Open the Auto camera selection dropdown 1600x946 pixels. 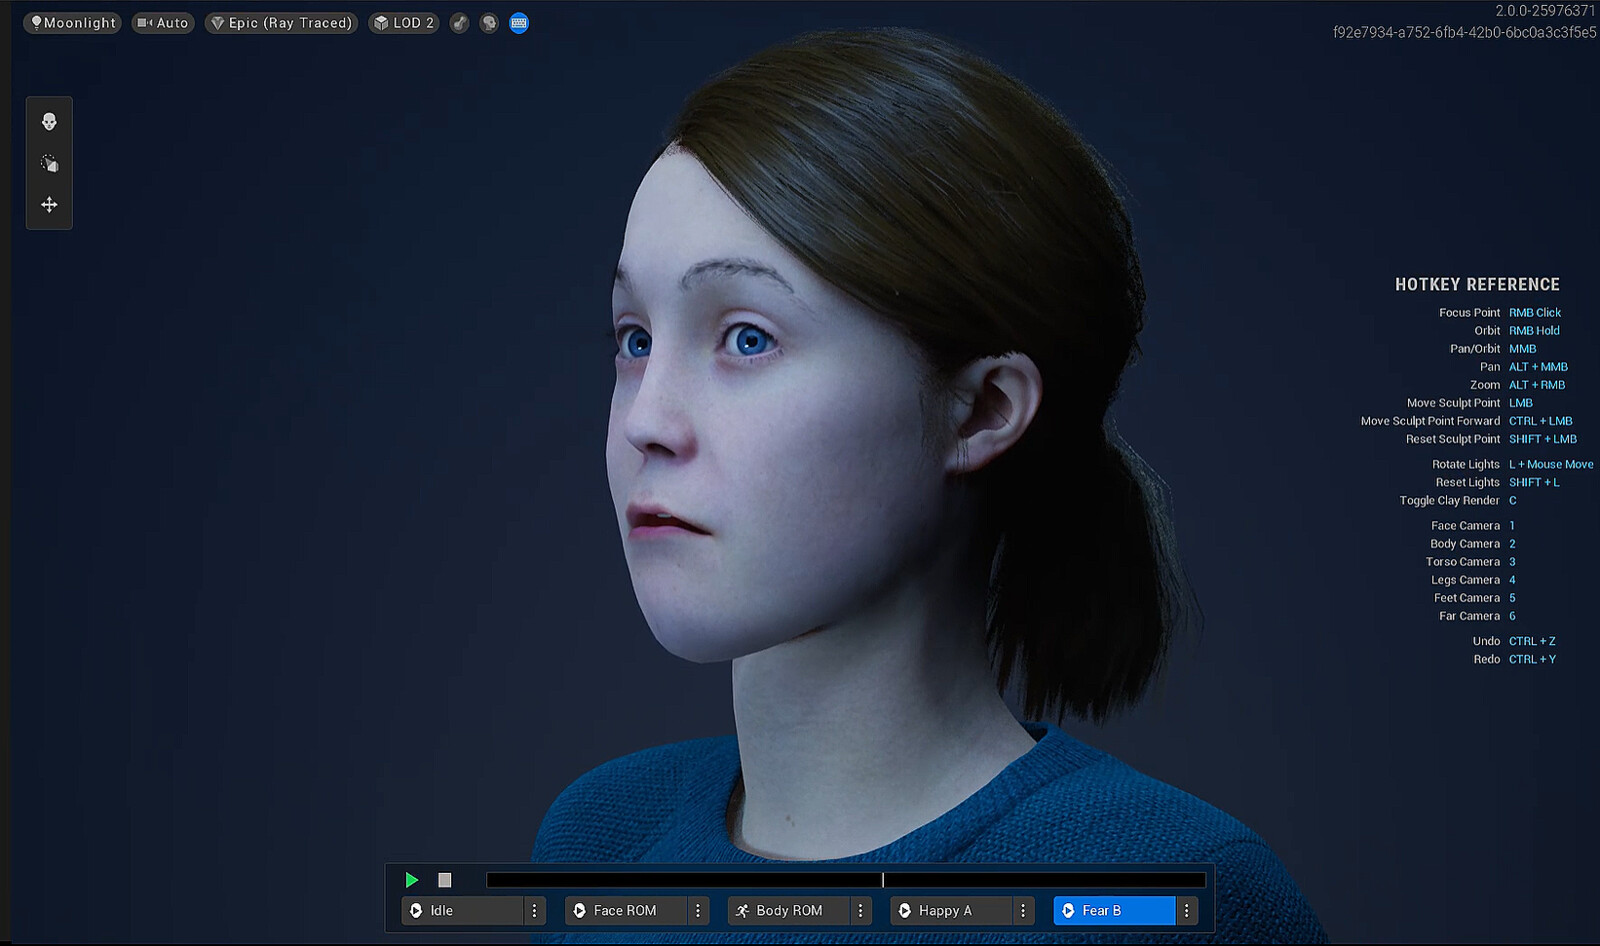pos(162,23)
